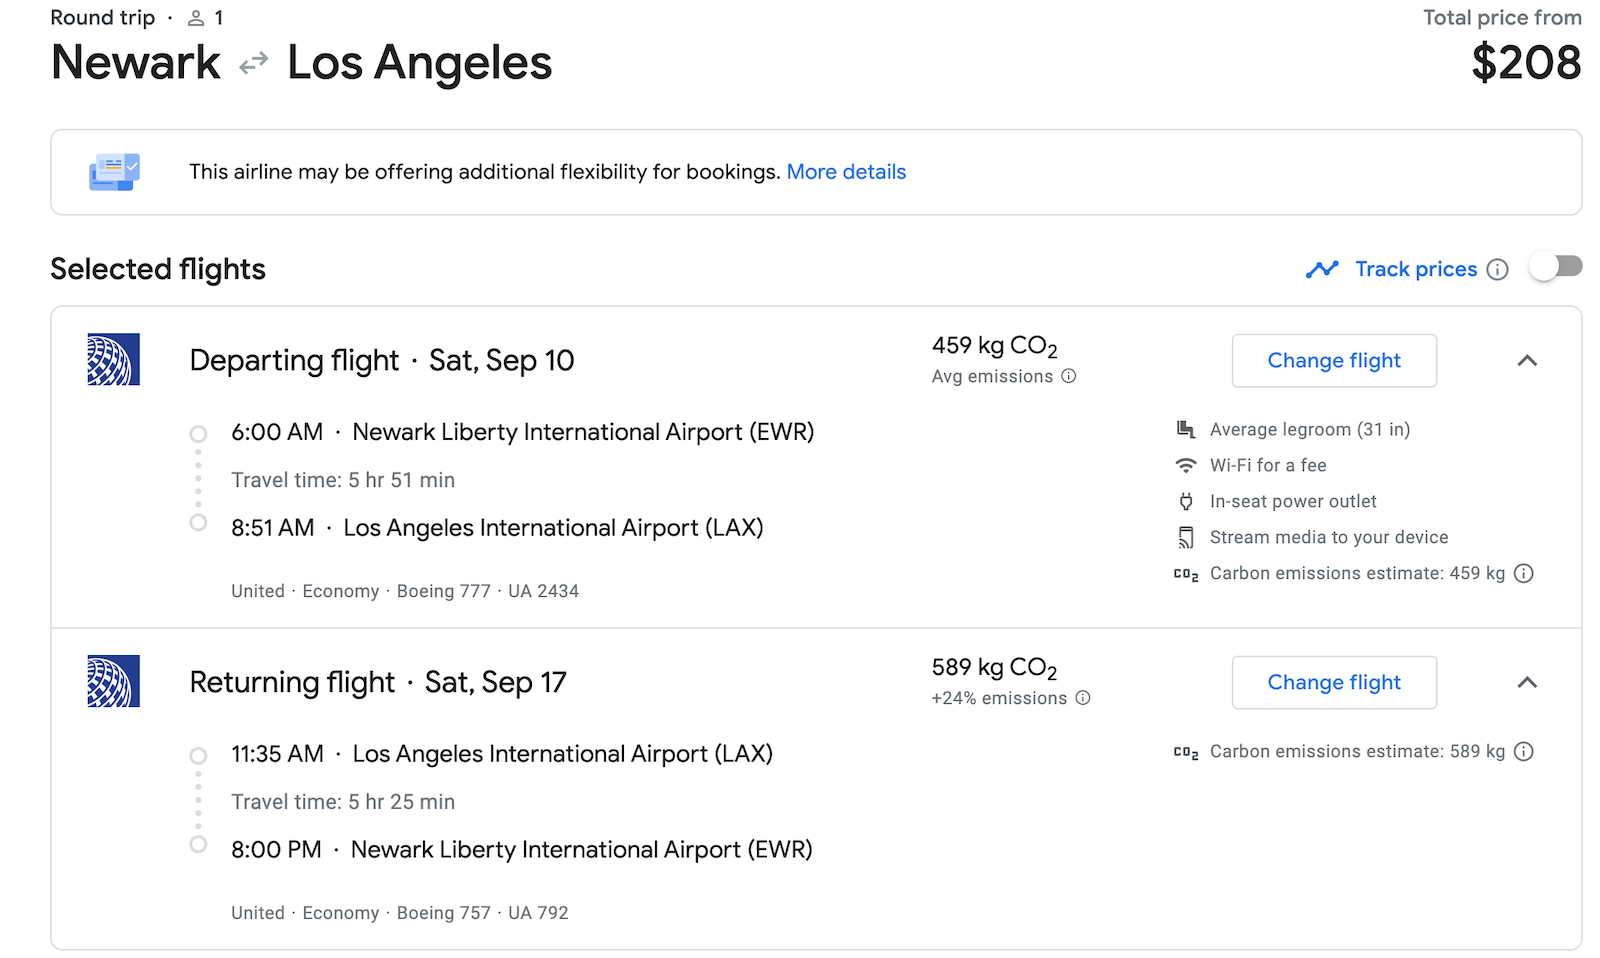Click the Track prices trend-line icon

tap(1322, 269)
